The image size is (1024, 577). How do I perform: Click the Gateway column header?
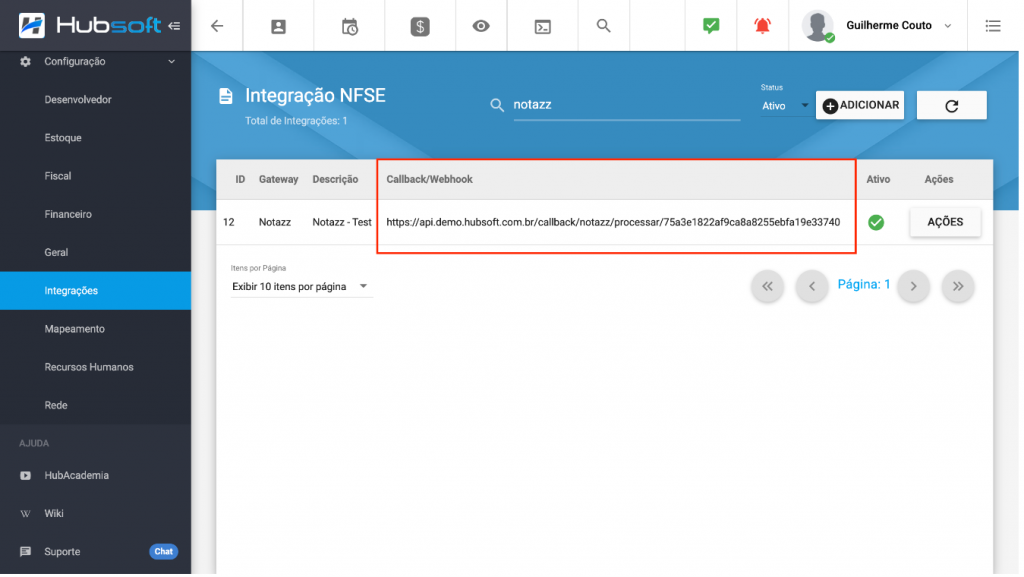[x=278, y=179]
